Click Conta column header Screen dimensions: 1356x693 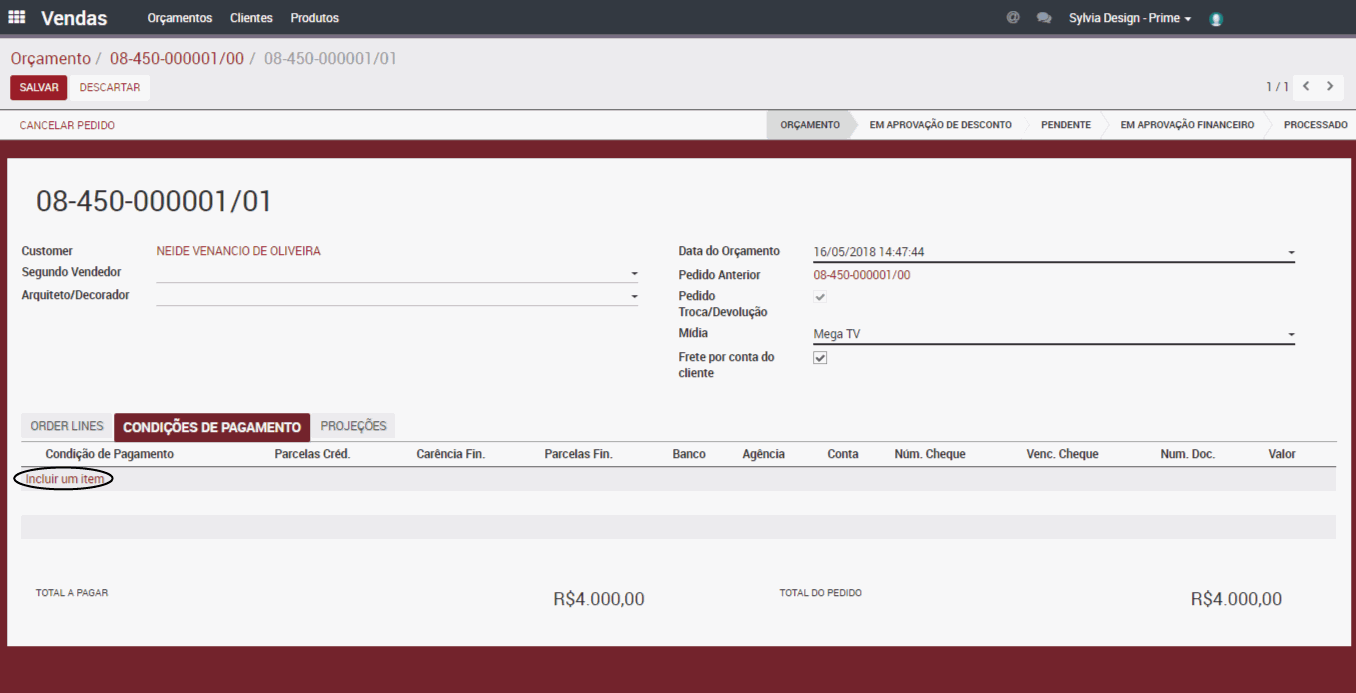pyautogui.click(x=843, y=454)
